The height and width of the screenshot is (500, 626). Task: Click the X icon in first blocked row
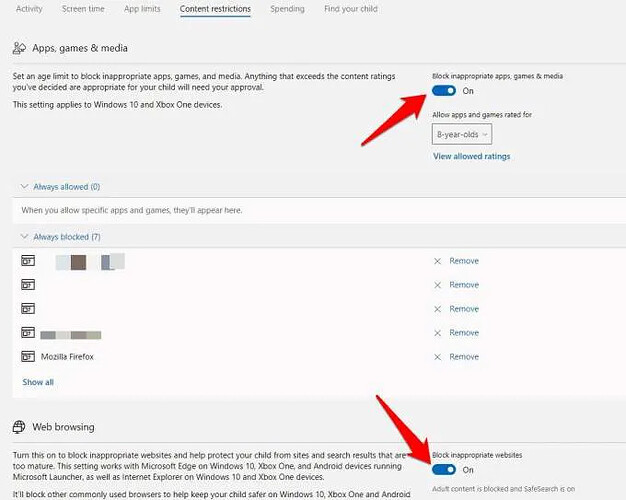click(437, 261)
